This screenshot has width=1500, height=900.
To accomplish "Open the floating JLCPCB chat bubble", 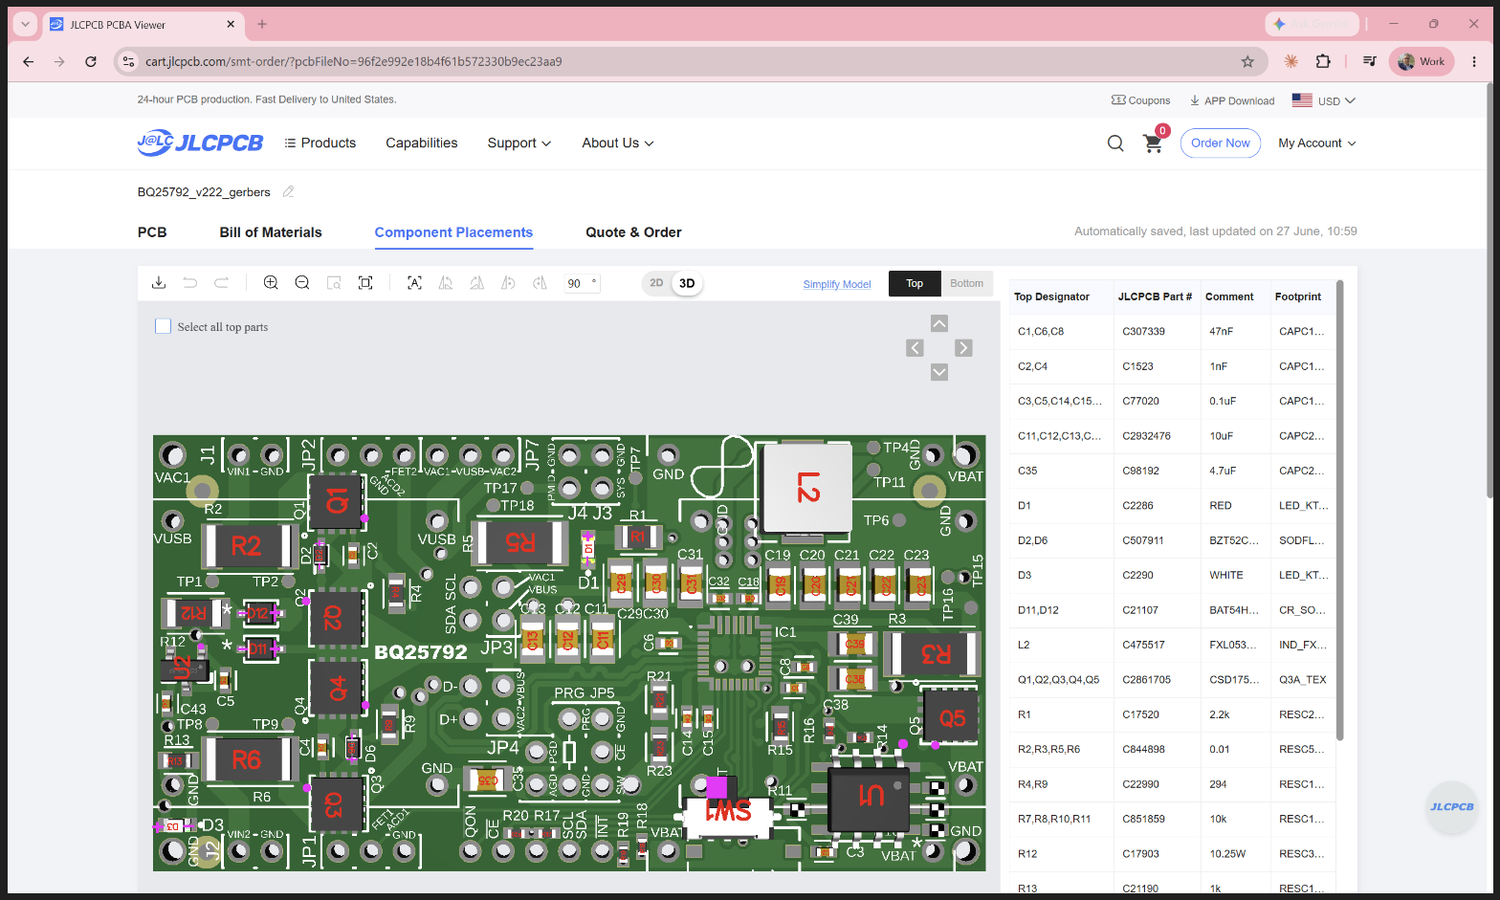I will pyautogui.click(x=1452, y=807).
